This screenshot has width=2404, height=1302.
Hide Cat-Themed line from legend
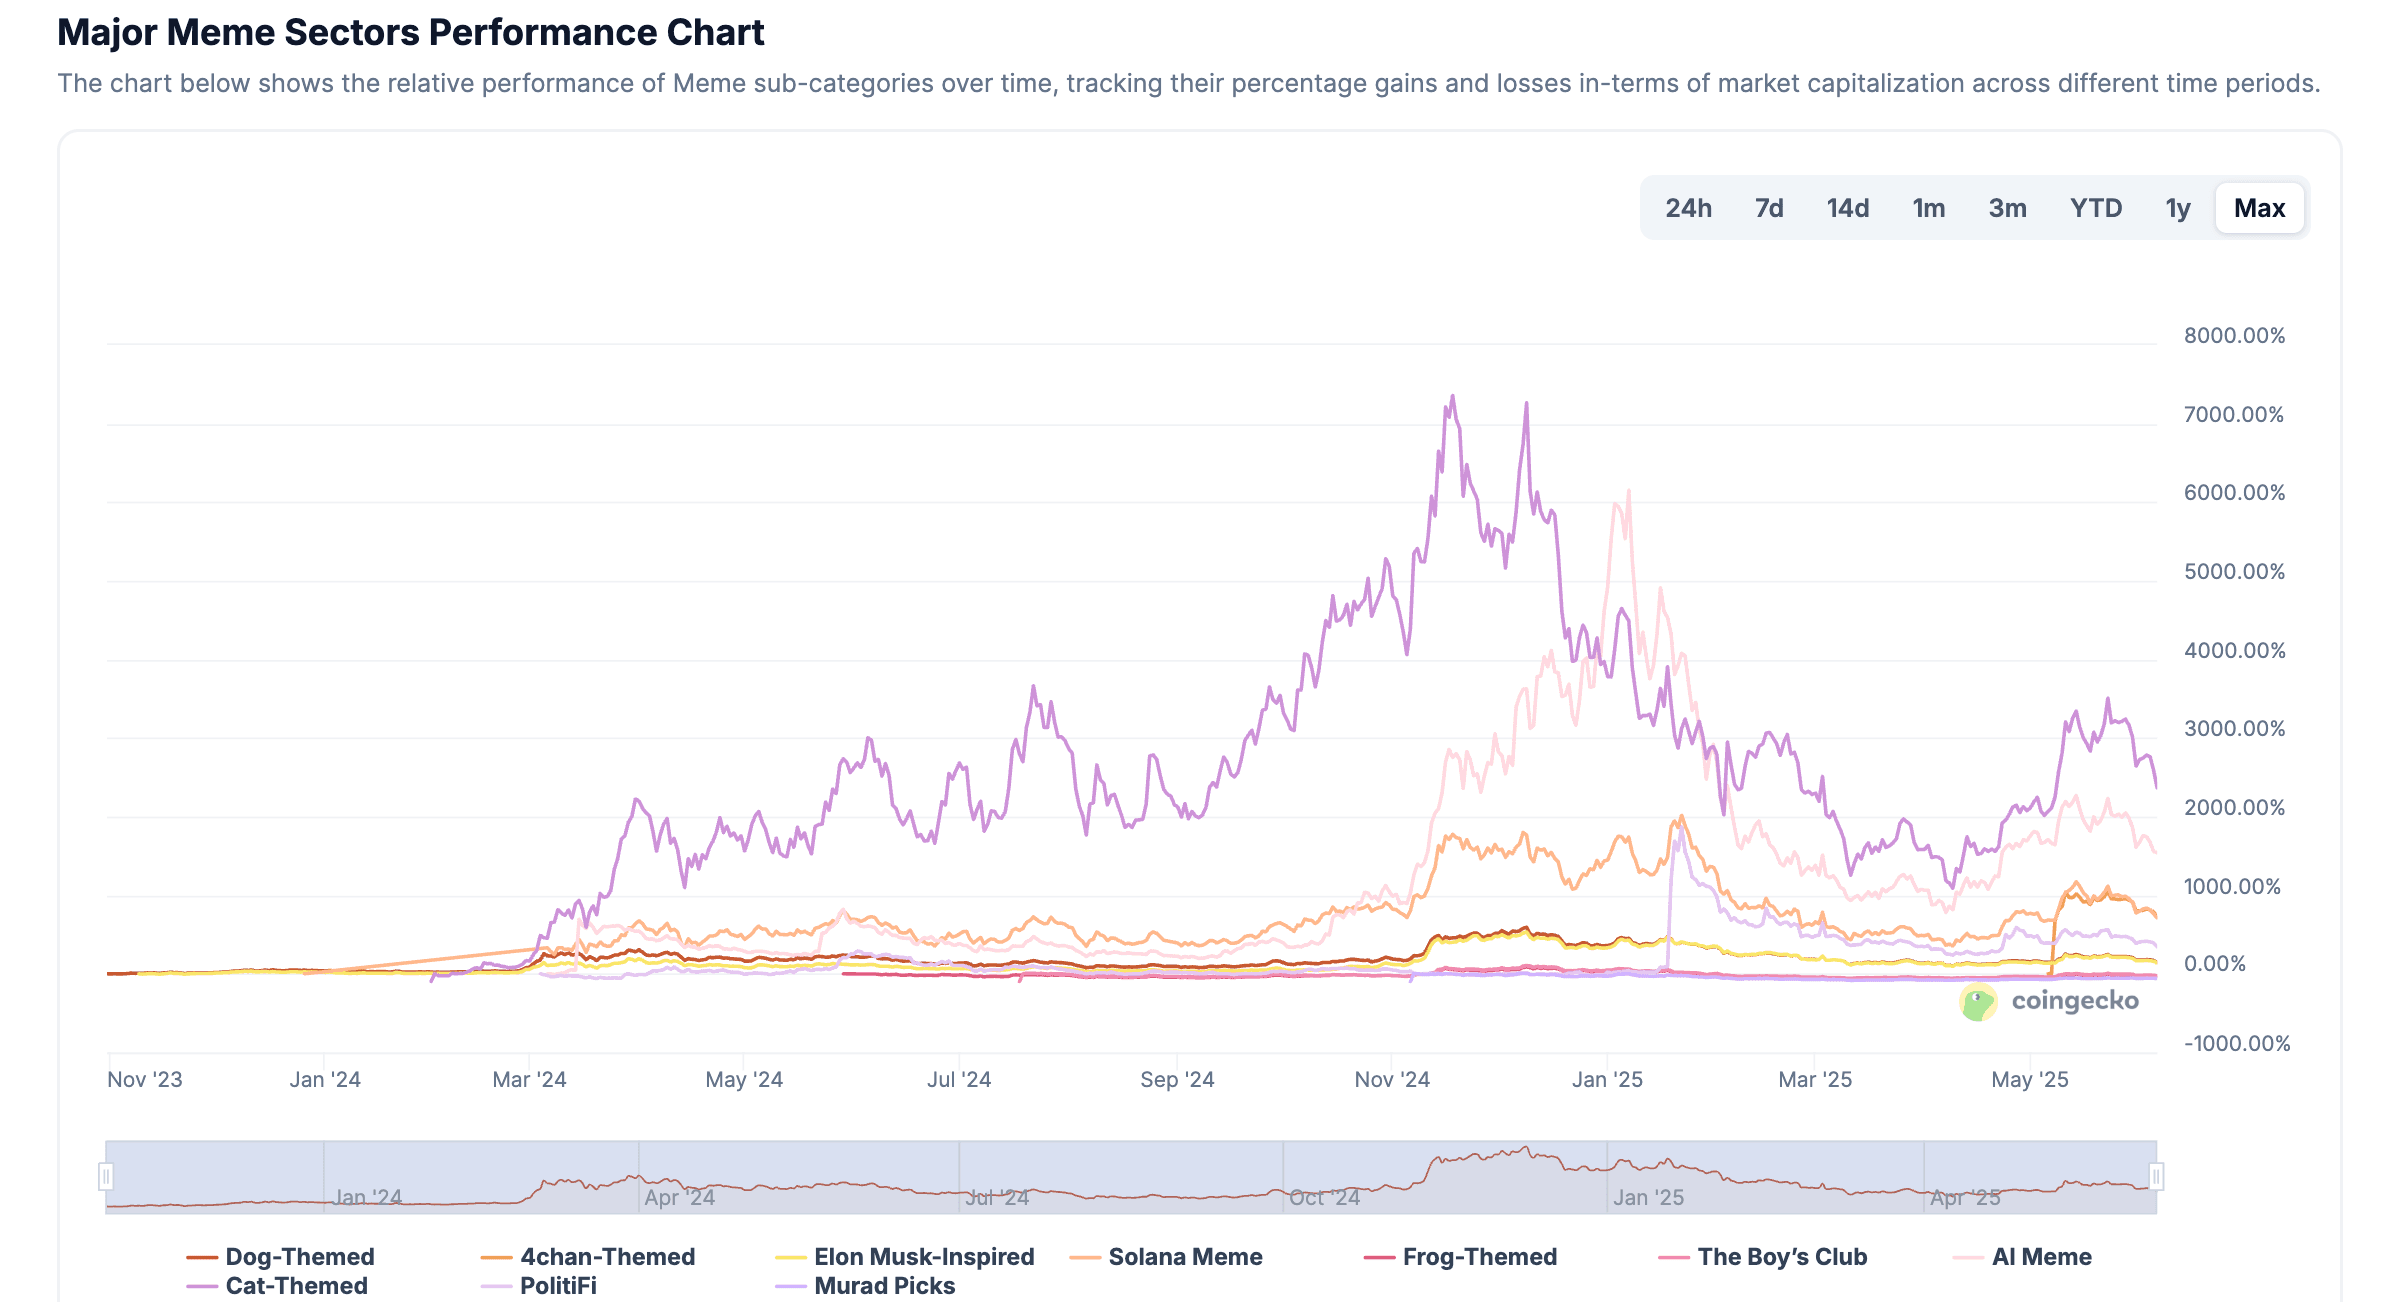(x=296, y=1285)
